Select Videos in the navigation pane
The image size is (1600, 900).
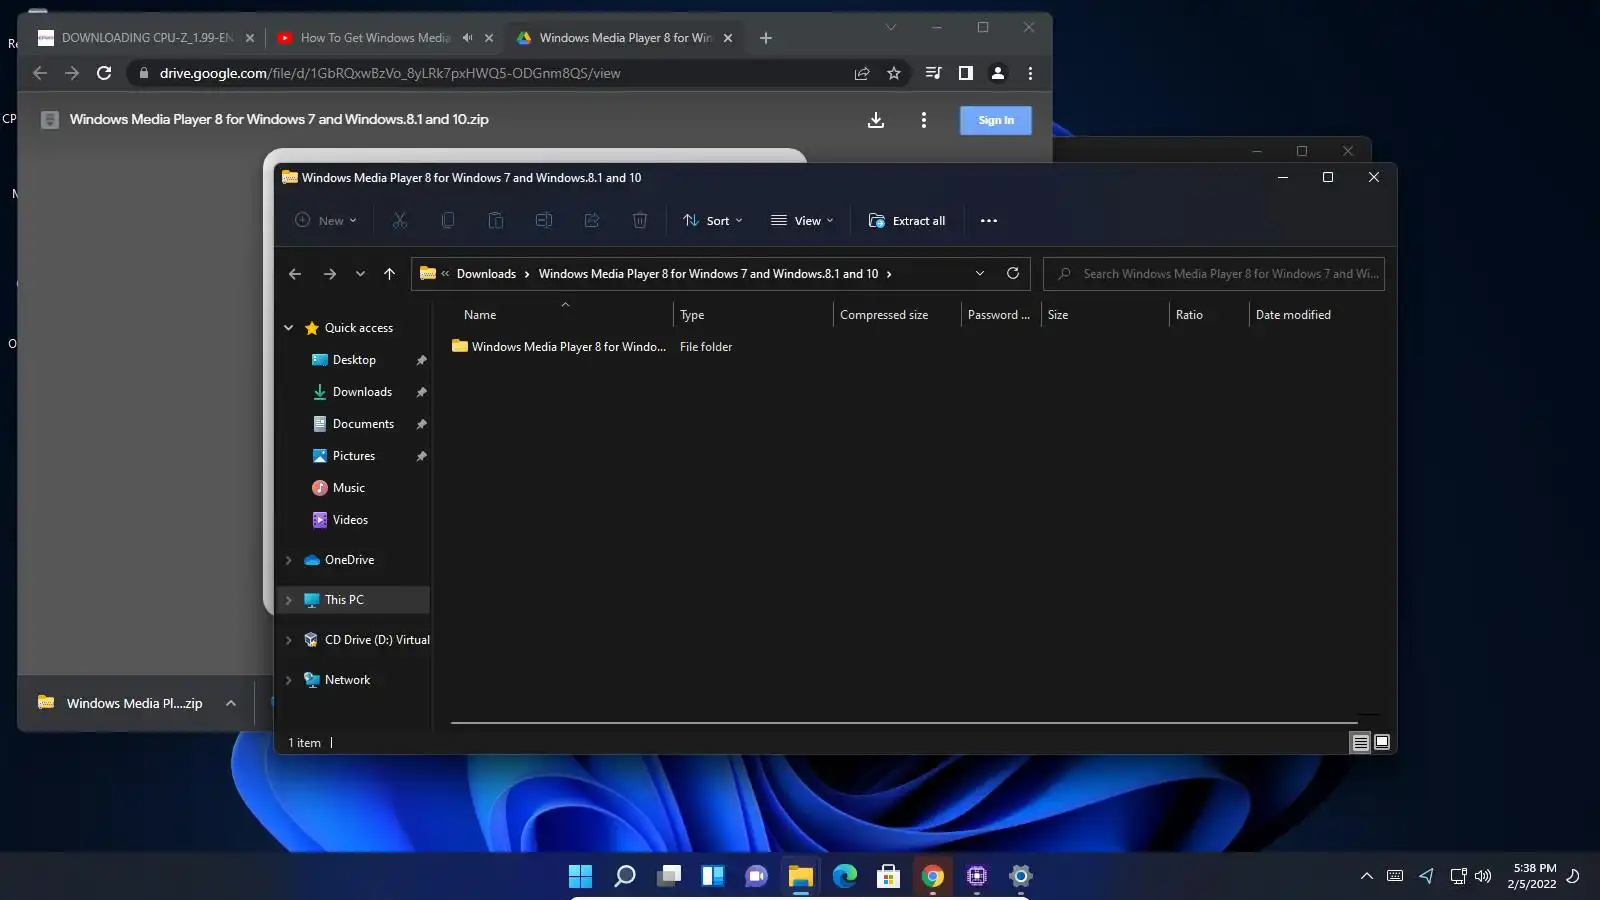tap(350, 520)
